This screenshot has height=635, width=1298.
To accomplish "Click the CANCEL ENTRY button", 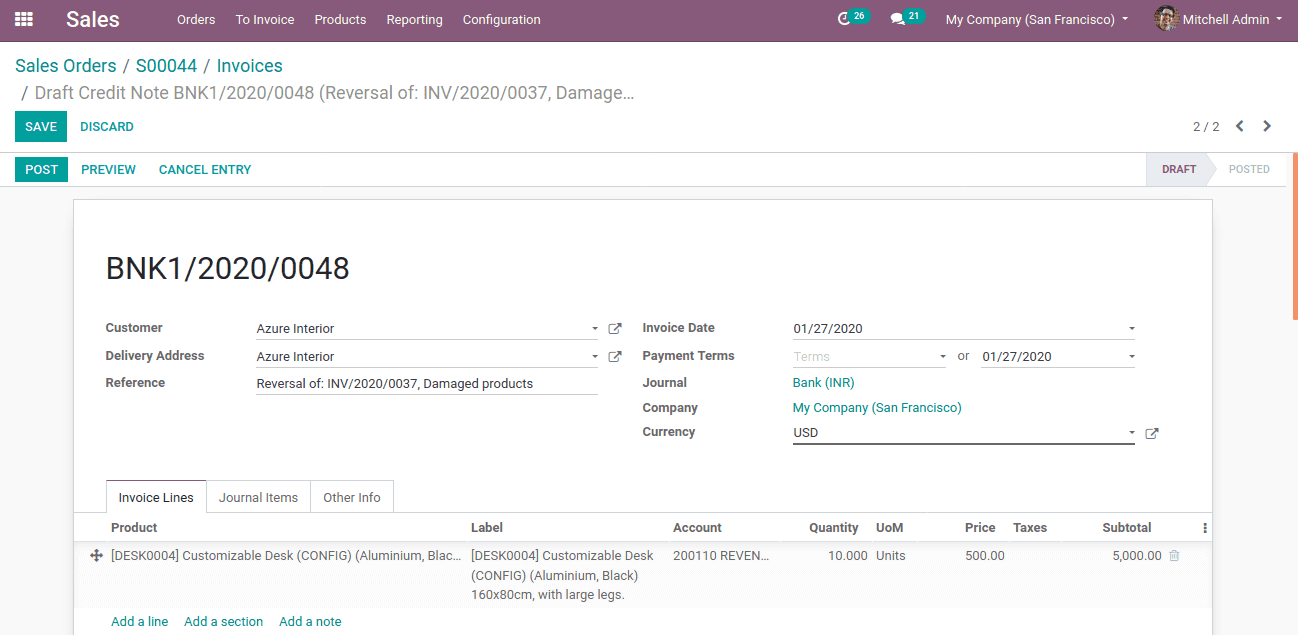I will click(205, 169).
